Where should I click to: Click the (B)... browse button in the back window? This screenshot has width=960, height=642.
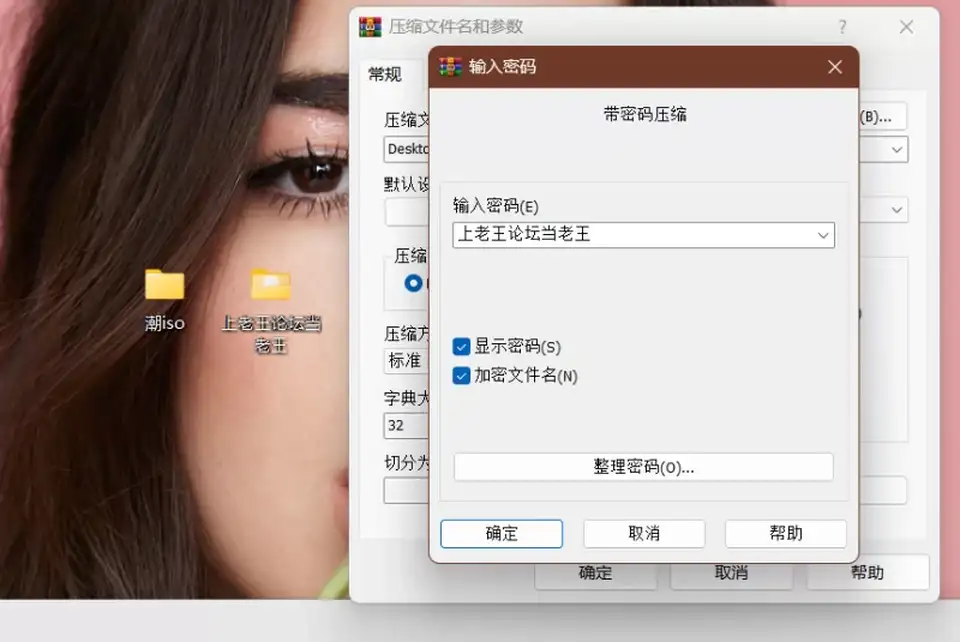(x=882, y=116)
